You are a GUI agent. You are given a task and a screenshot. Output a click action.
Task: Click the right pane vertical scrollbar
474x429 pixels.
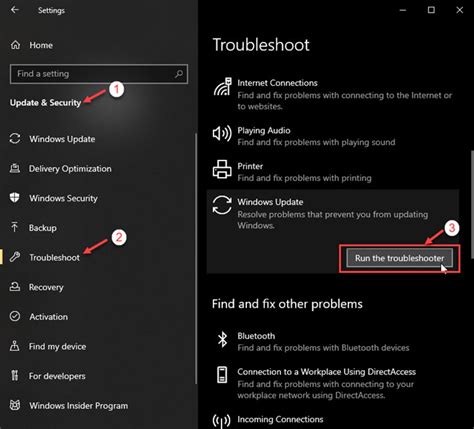tap(472, 204)
